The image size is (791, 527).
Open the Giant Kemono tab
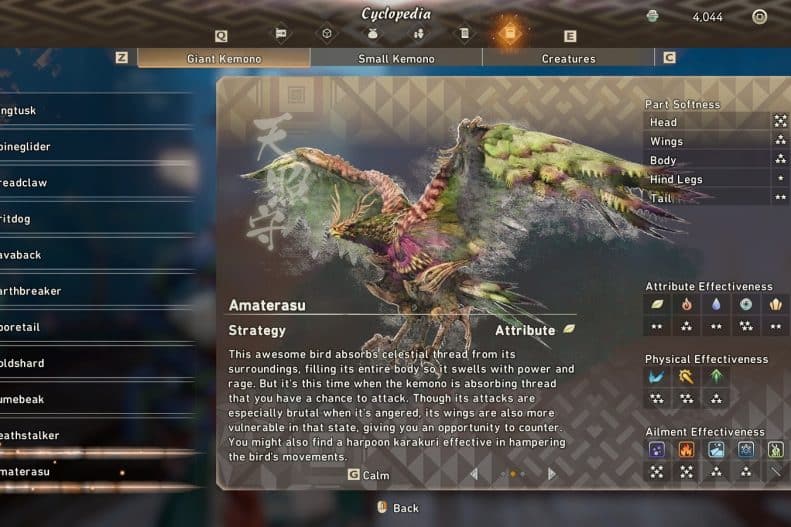pos(224,58)
